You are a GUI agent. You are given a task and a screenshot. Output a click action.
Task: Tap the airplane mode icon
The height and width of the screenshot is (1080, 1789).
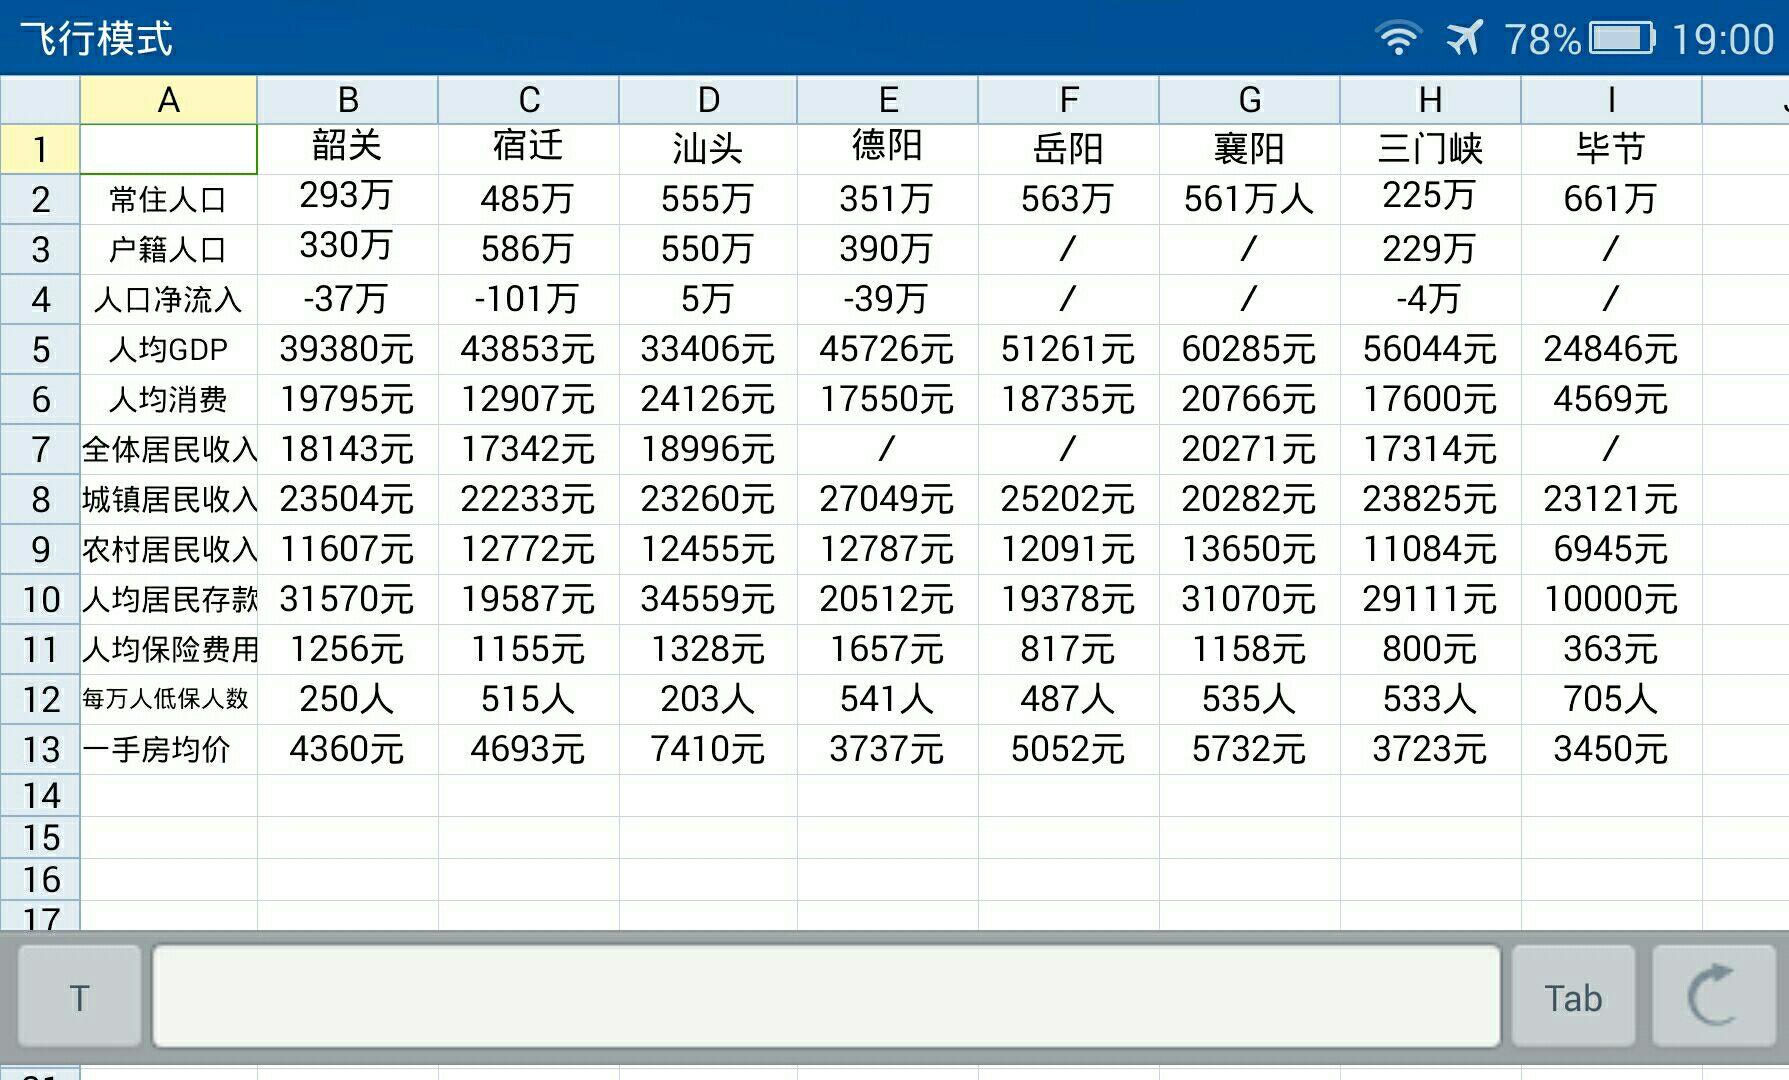click(x=1464, y=39)
